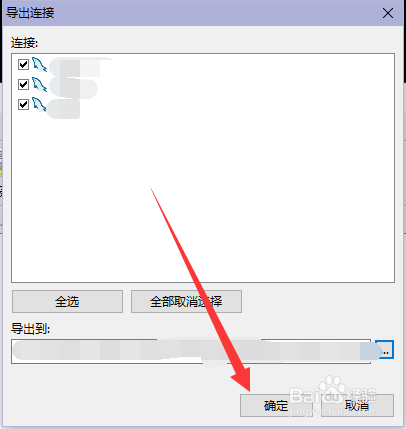Untick the third connection checkbox
406x429 pixels.
click(x=23, y=104)
